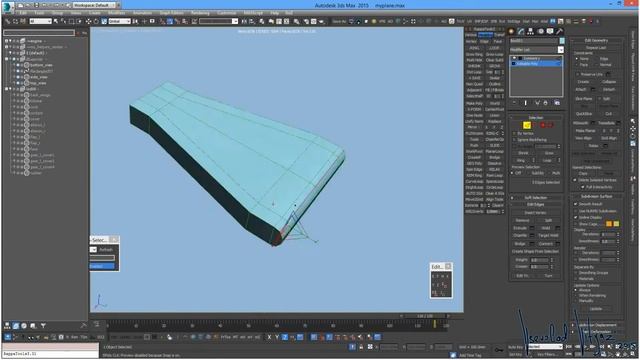Toggle Show End Result icon
This screenshot has height=360, width=640.
525,103
